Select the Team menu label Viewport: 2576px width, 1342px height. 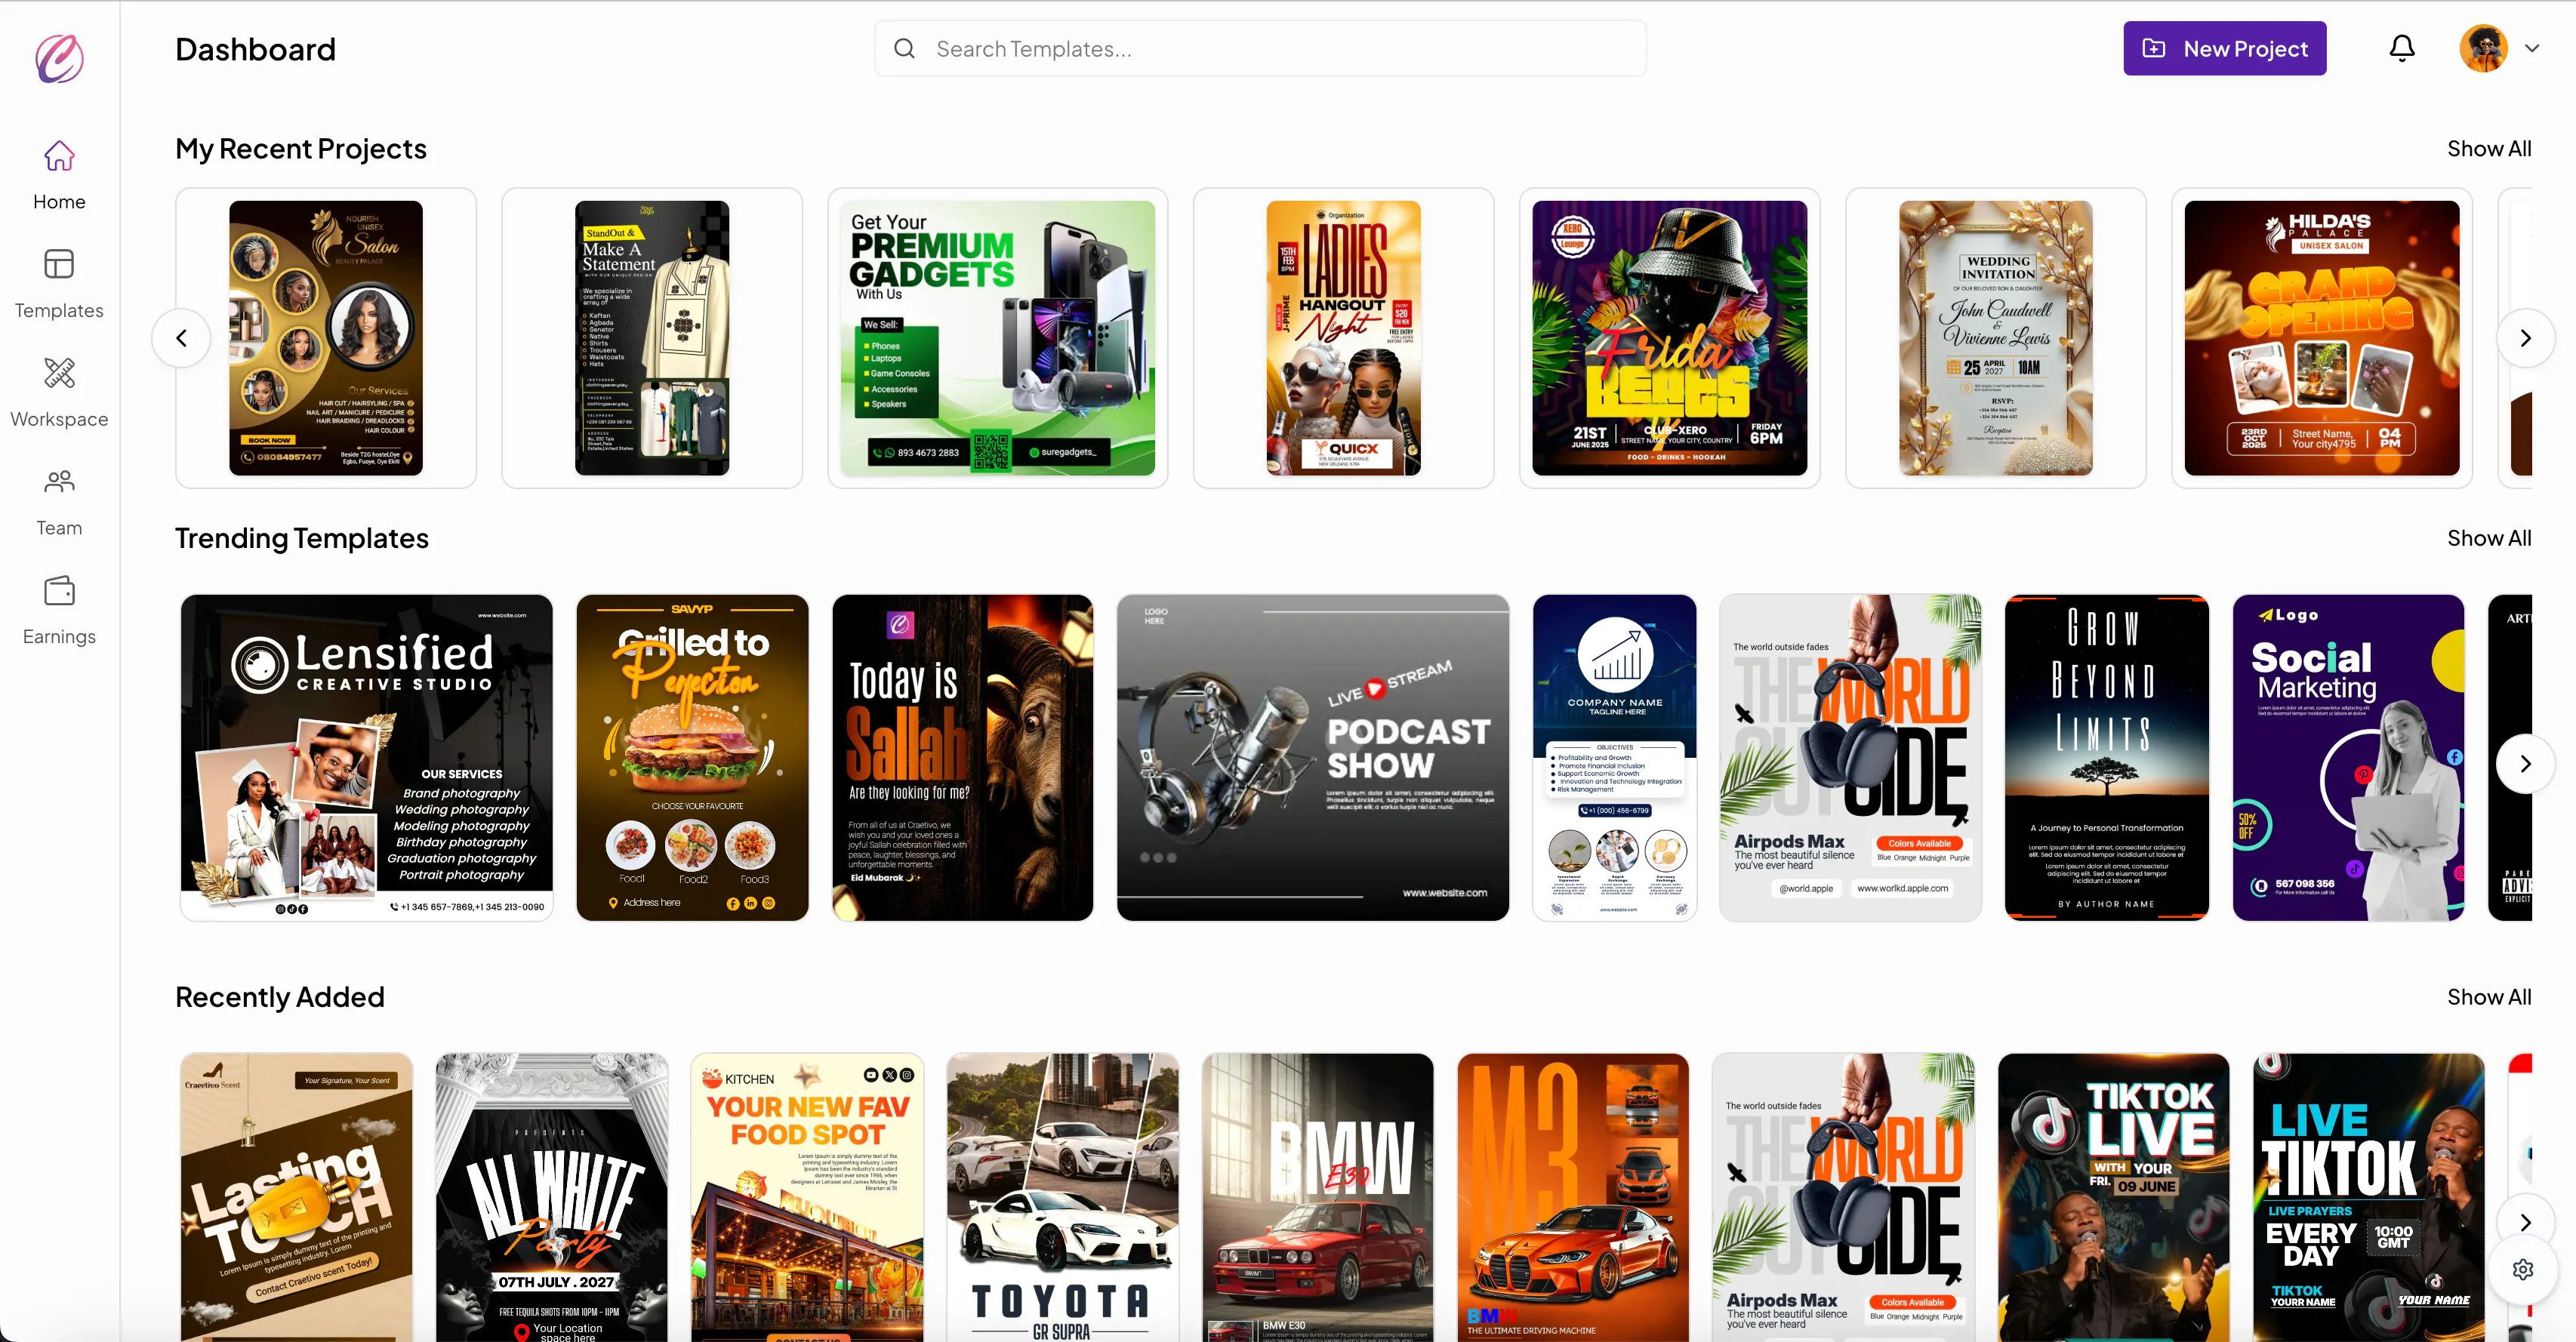[x=59, y=528]
